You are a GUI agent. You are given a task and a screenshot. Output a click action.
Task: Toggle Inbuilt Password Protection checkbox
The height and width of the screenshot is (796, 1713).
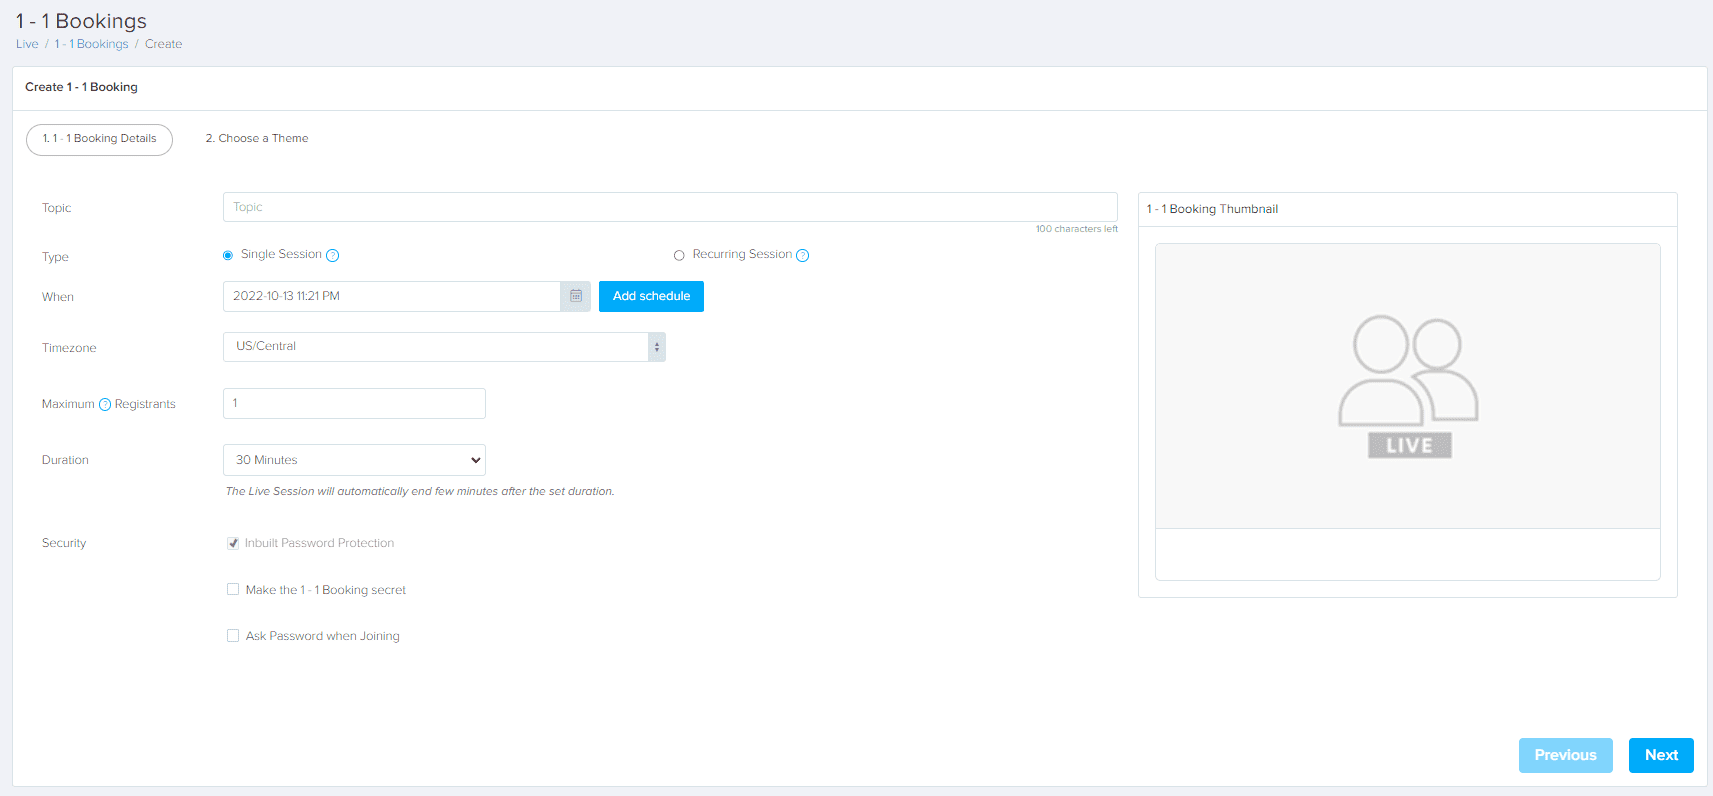[233, 543]
